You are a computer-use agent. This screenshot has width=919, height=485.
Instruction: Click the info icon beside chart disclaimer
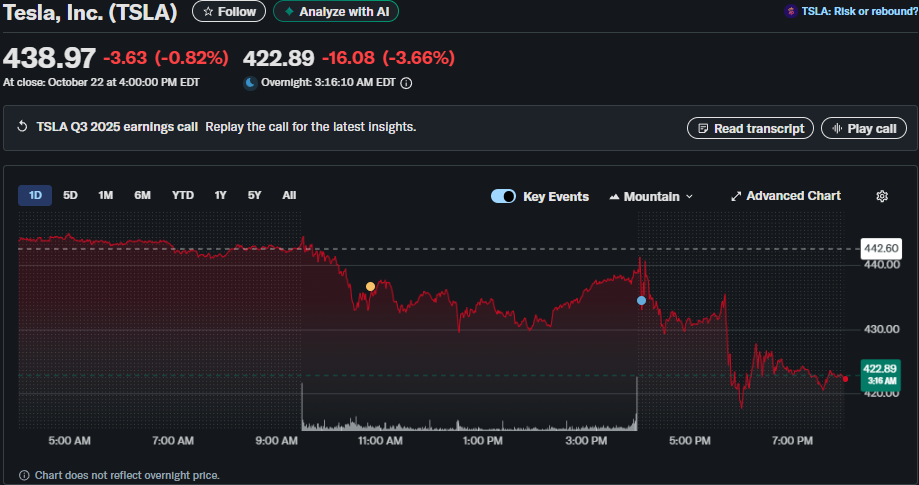(x=24, y=475)
